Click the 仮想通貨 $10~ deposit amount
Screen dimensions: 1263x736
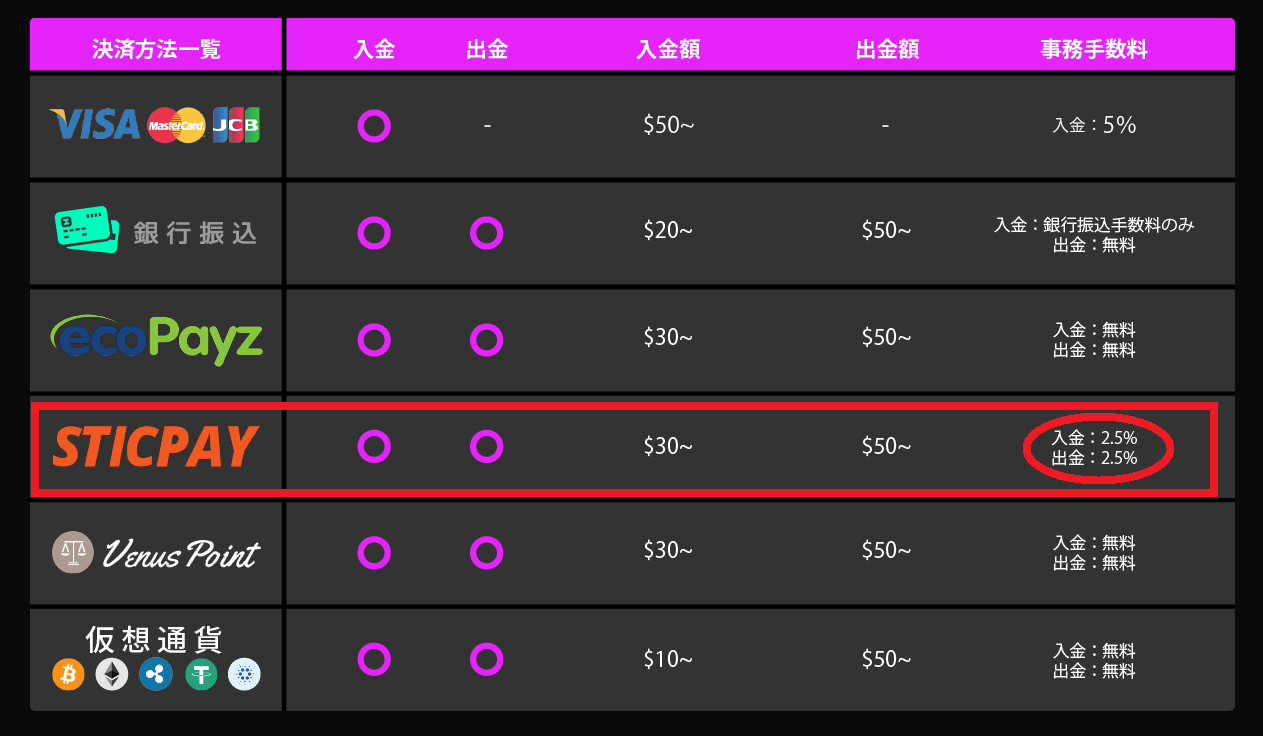coord(668,659)
